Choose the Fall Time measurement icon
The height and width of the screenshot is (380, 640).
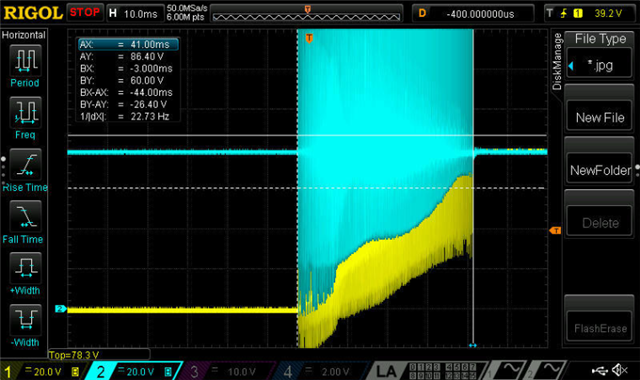tap(25, 216)
